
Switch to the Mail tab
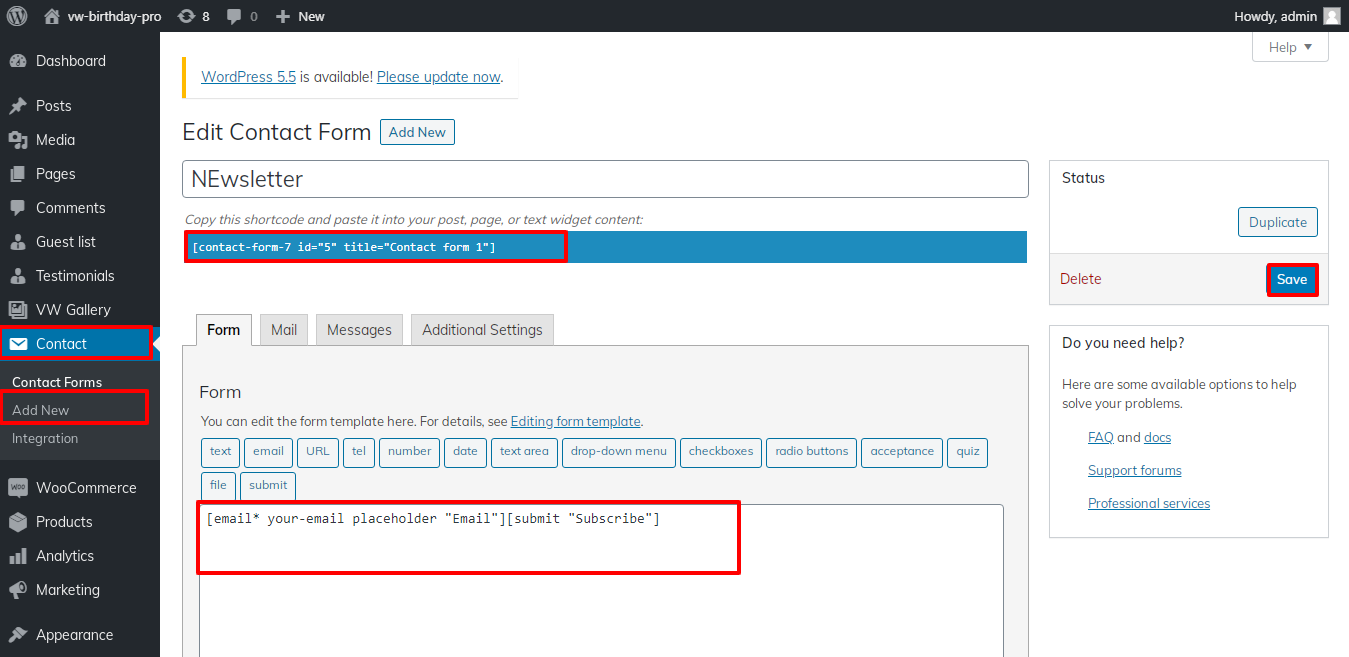[x=284, y=330]
